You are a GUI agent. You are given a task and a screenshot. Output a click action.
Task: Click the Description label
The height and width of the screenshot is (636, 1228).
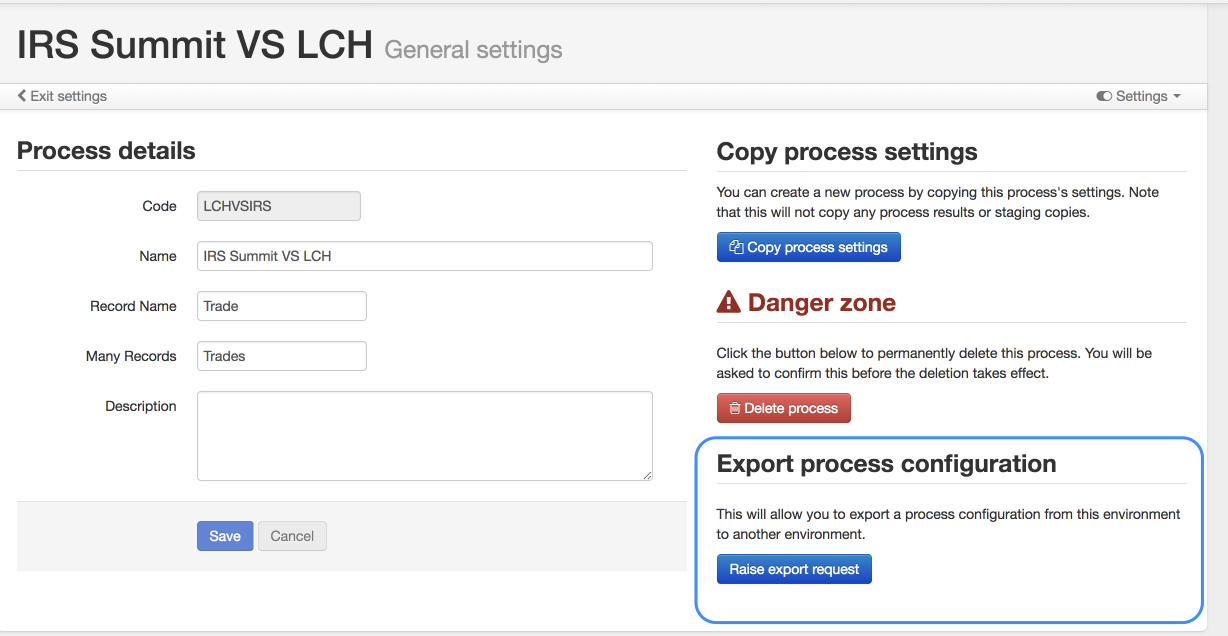[141, 406]
